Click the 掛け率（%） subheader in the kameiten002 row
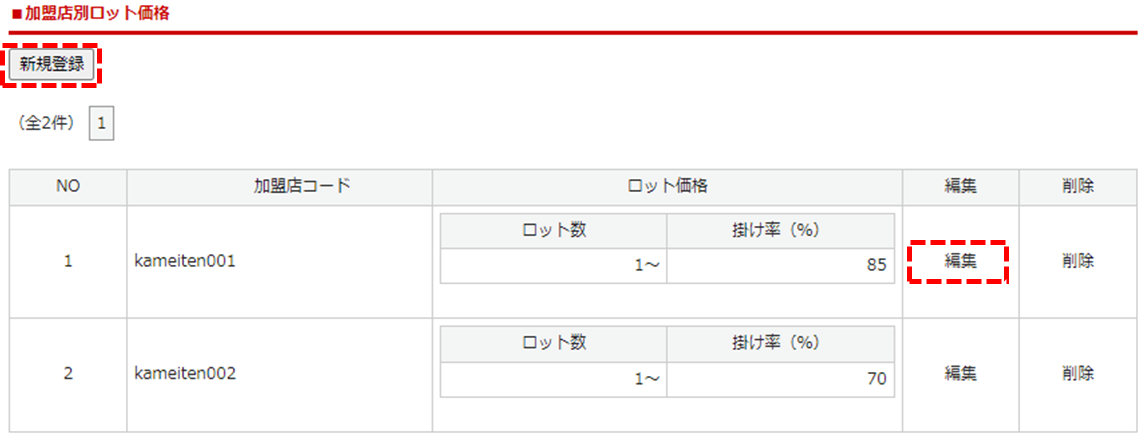The width and height of the screenshot is (1143, 438). pyautogui.click(x=780, y=343)
